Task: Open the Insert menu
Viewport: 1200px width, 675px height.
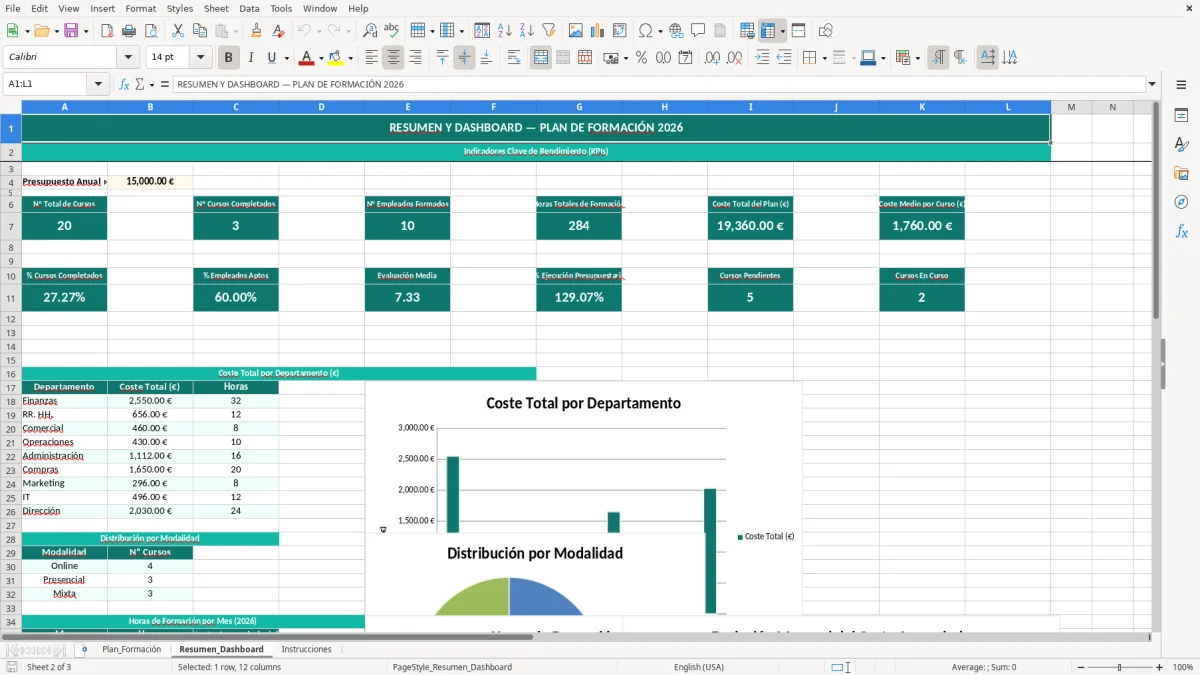Action: pos(102,8)
